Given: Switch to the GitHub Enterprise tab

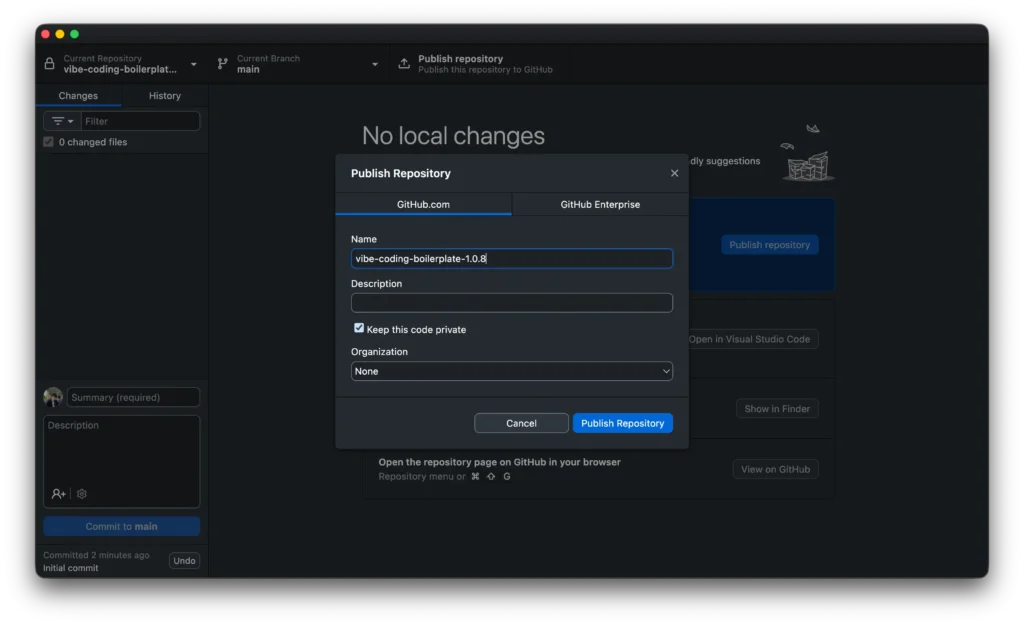Looking at the screenshot, I should coord(600,204).
